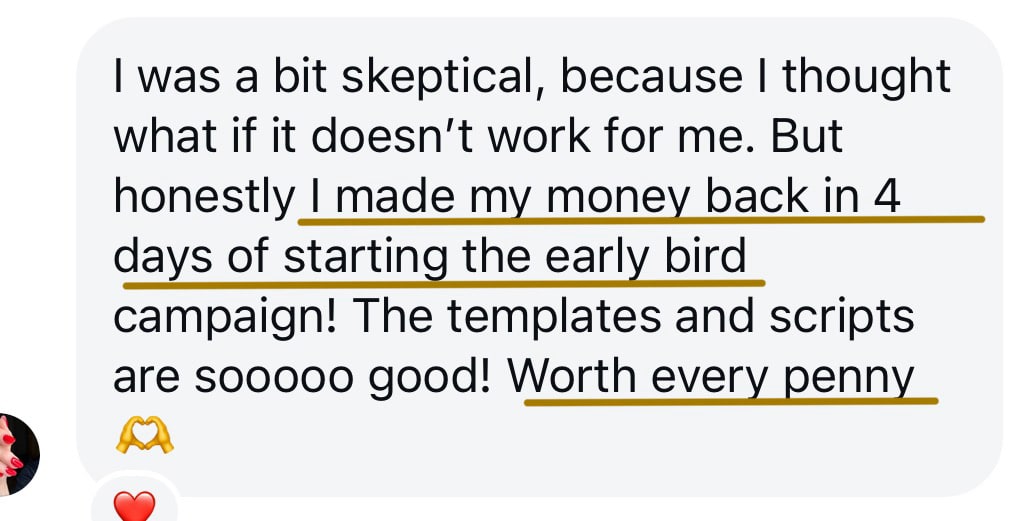
Task: Open the sender's profile picture avatar
Action: [x=18, y=455]
